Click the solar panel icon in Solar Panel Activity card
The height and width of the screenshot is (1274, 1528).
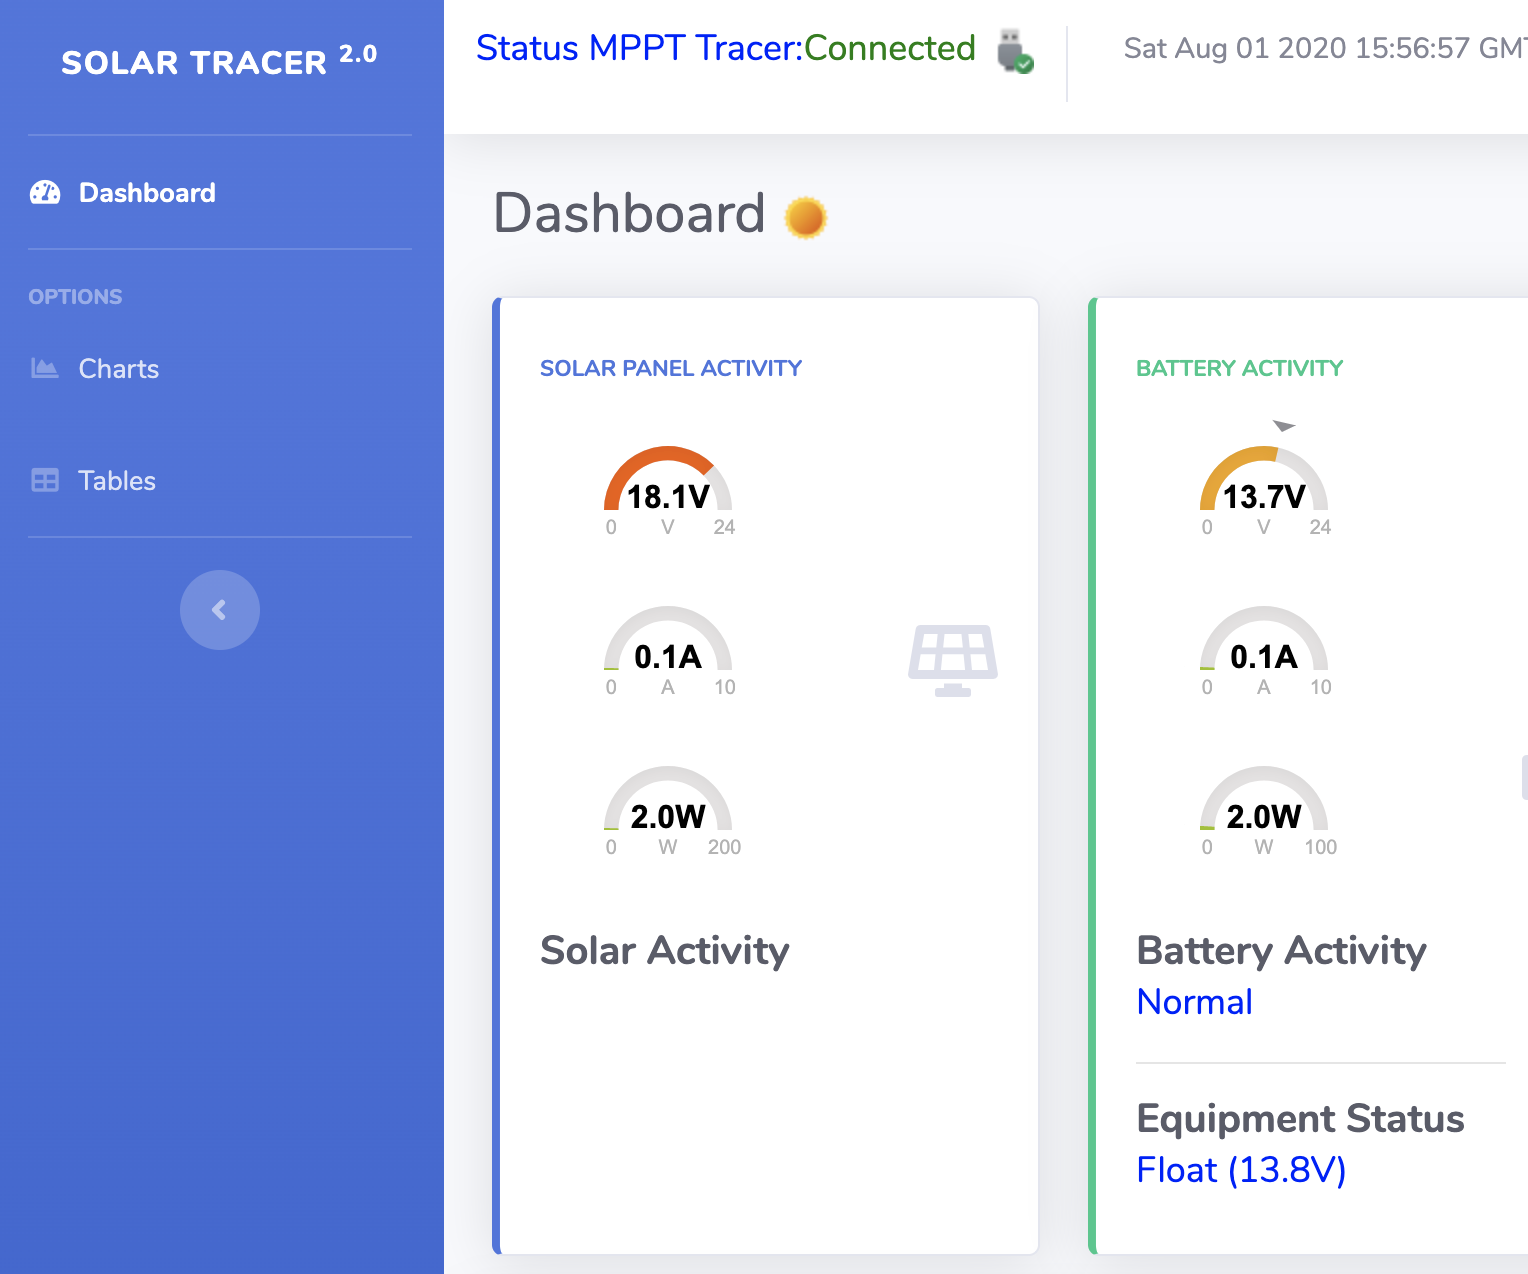click(x=952, y=658)
